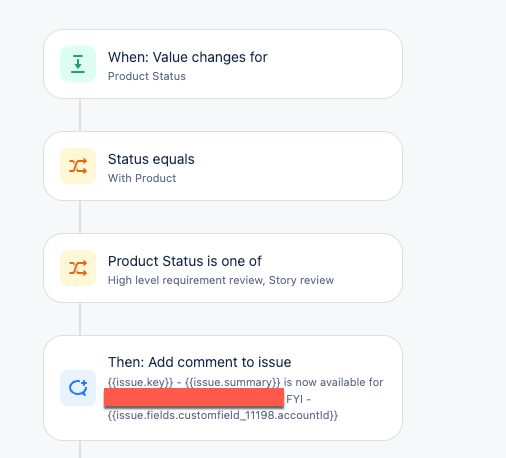The image size is (506, 458).
Task: Click the {{issue.key}} - {{issue.summary}} comment line
Action: point(194,382)
